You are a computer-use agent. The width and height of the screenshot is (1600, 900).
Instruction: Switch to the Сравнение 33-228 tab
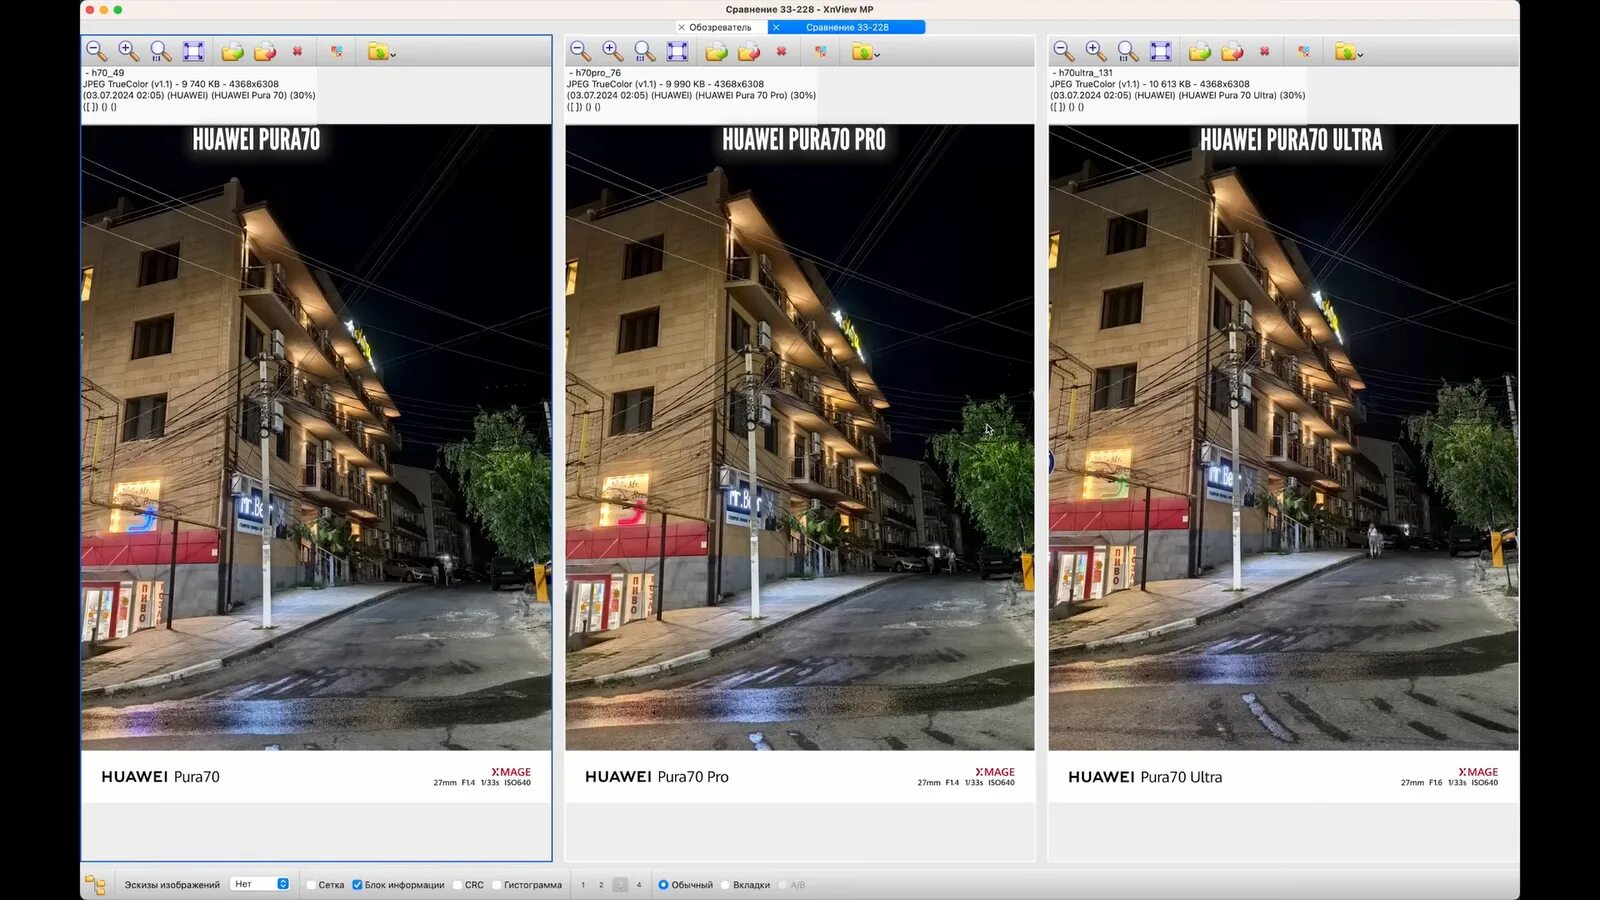click(847, 27)
